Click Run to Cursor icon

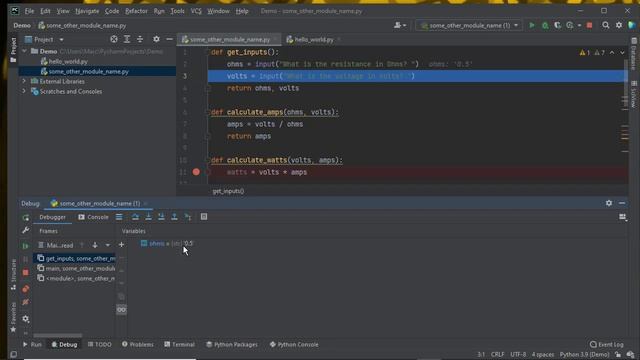pyautogui.click(x=188, y=217)
